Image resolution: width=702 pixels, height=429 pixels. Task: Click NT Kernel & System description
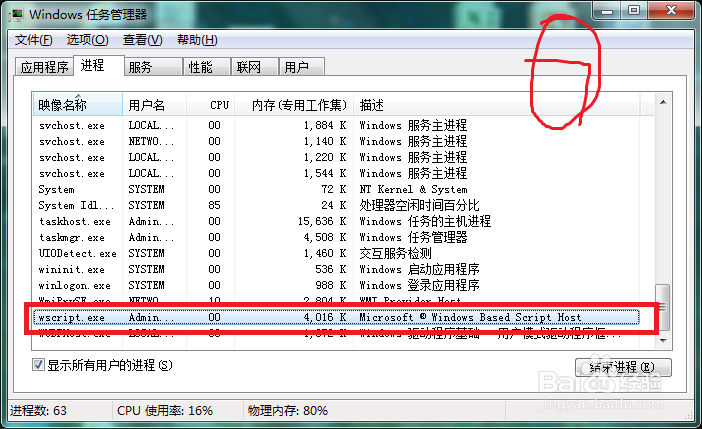tap(413, 189)
